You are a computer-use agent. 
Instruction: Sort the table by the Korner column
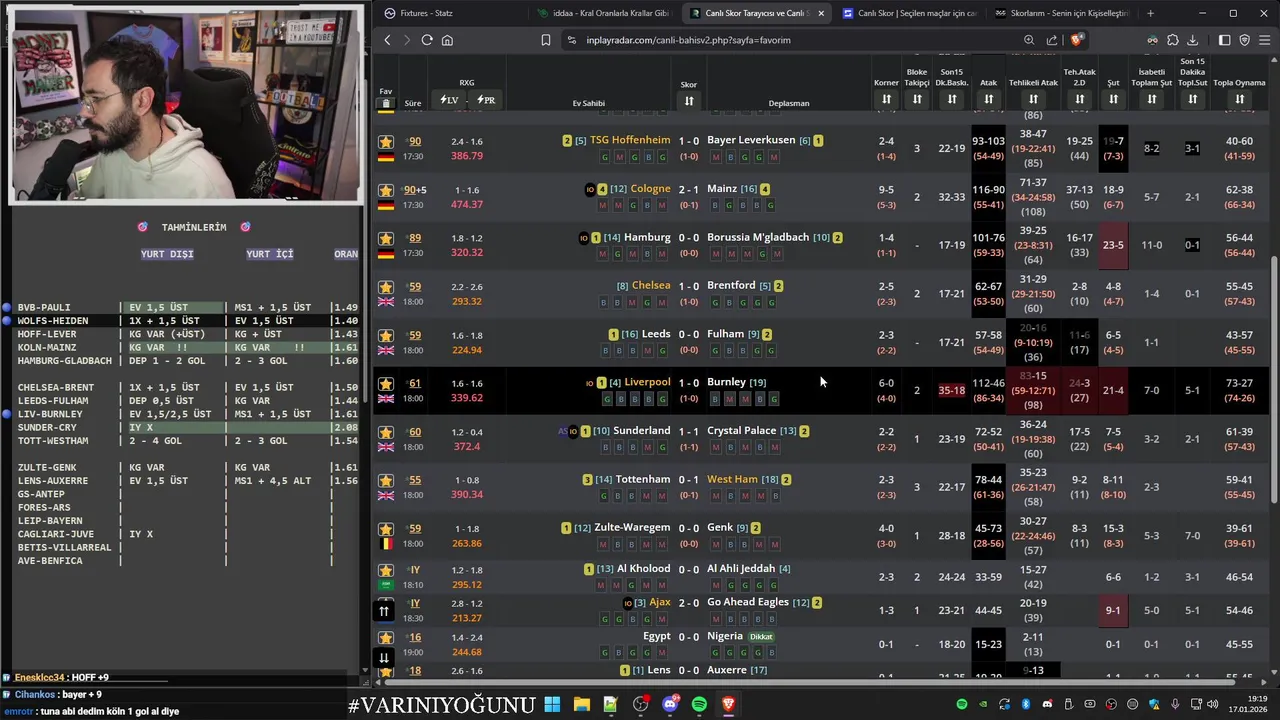click(x=886, y=99)
